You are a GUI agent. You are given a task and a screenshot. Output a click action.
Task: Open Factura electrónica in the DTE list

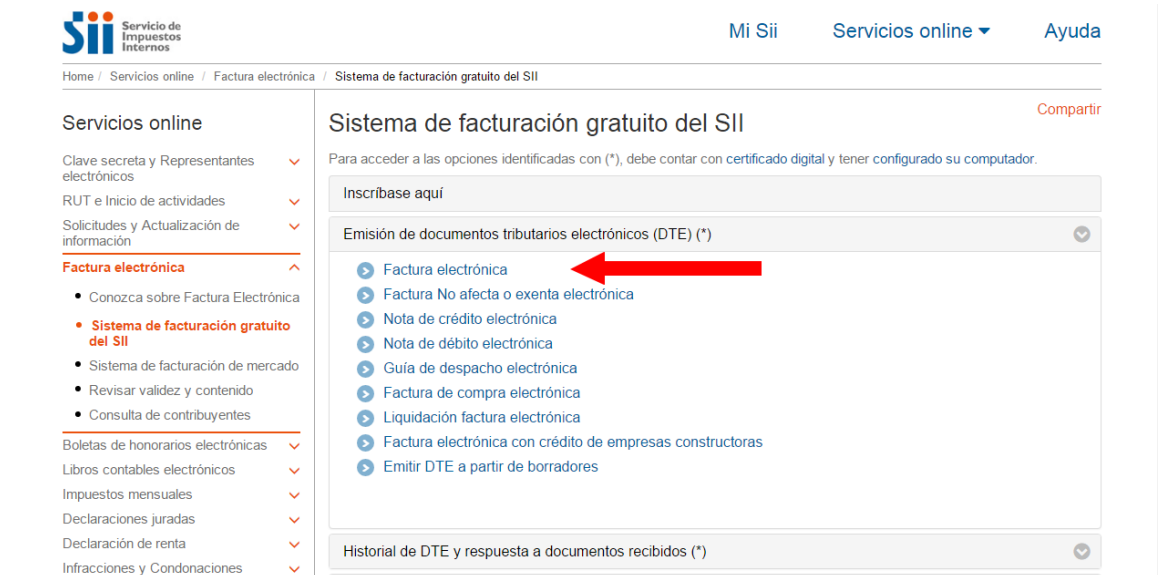click(445, 270)
